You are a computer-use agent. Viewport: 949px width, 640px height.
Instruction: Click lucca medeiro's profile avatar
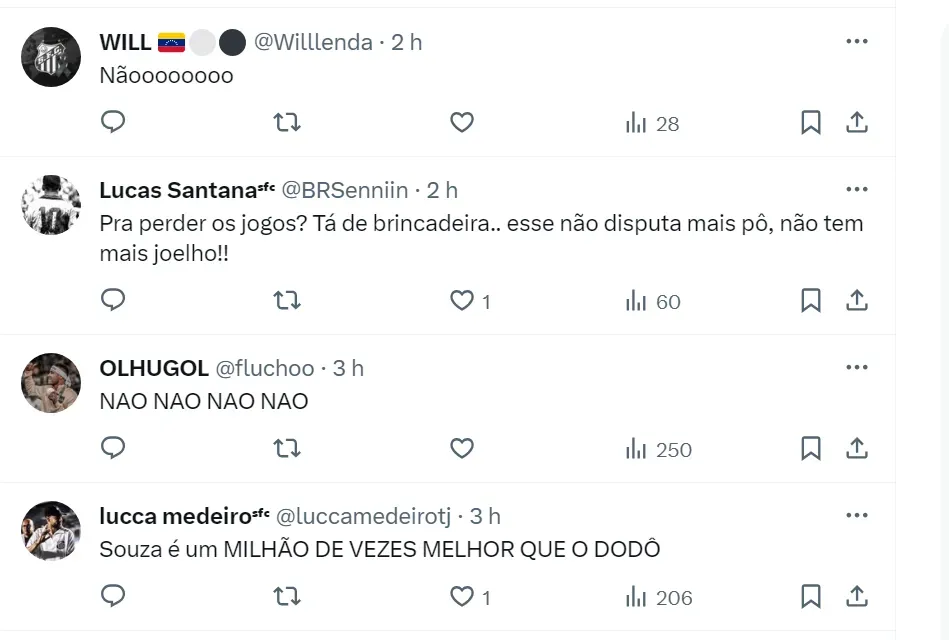pos(51,531)
